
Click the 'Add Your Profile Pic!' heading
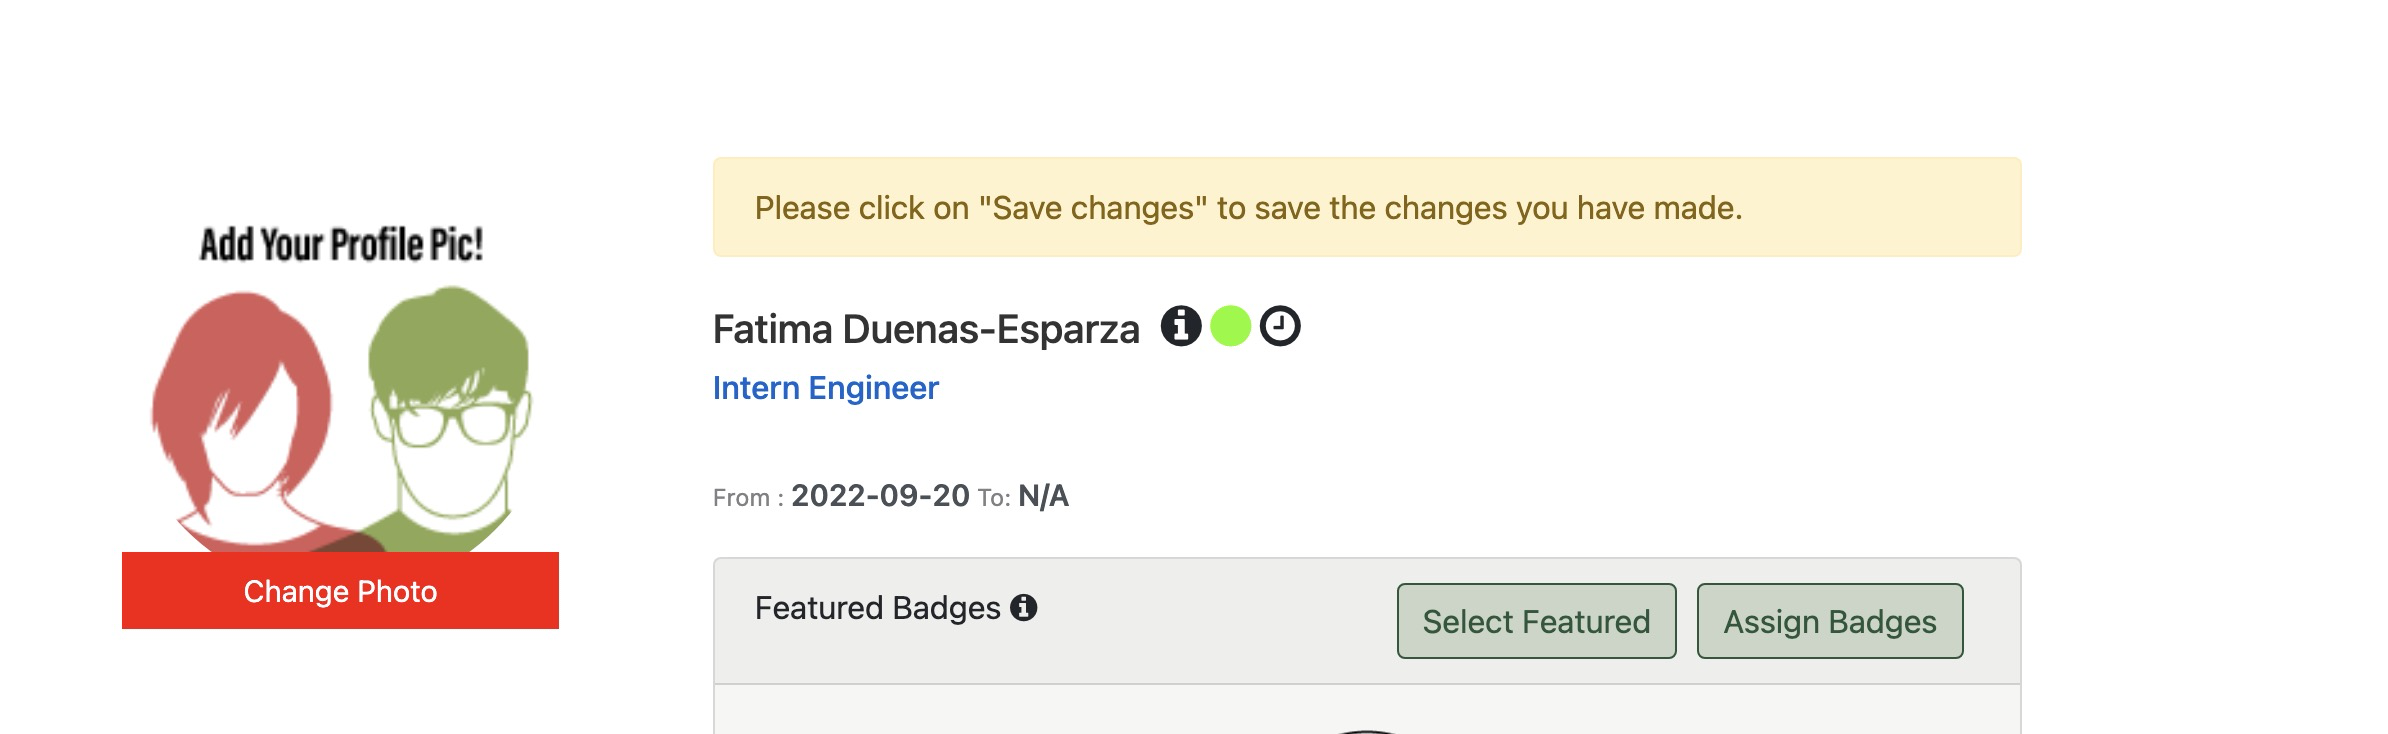pos(341,245)
